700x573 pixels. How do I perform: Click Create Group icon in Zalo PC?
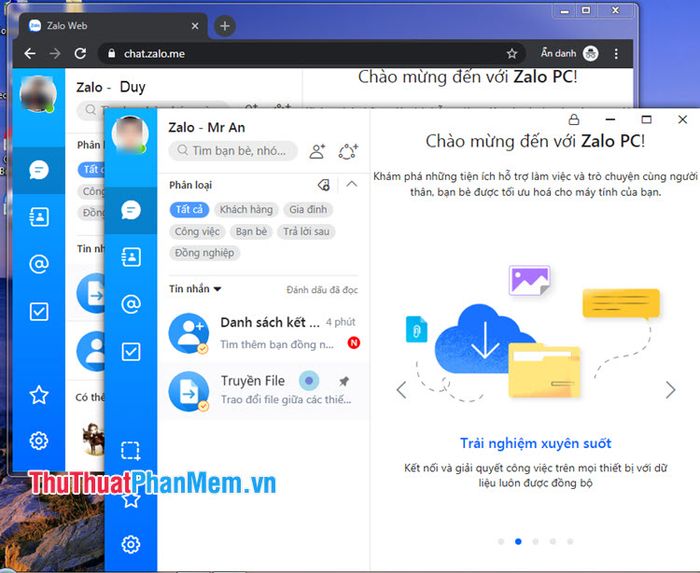(x=348, y=151)
